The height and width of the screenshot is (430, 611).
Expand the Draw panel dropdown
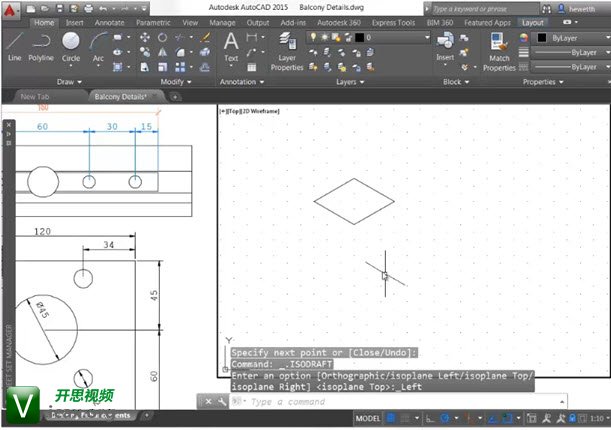pyautogui.click(x=70, y=81)
